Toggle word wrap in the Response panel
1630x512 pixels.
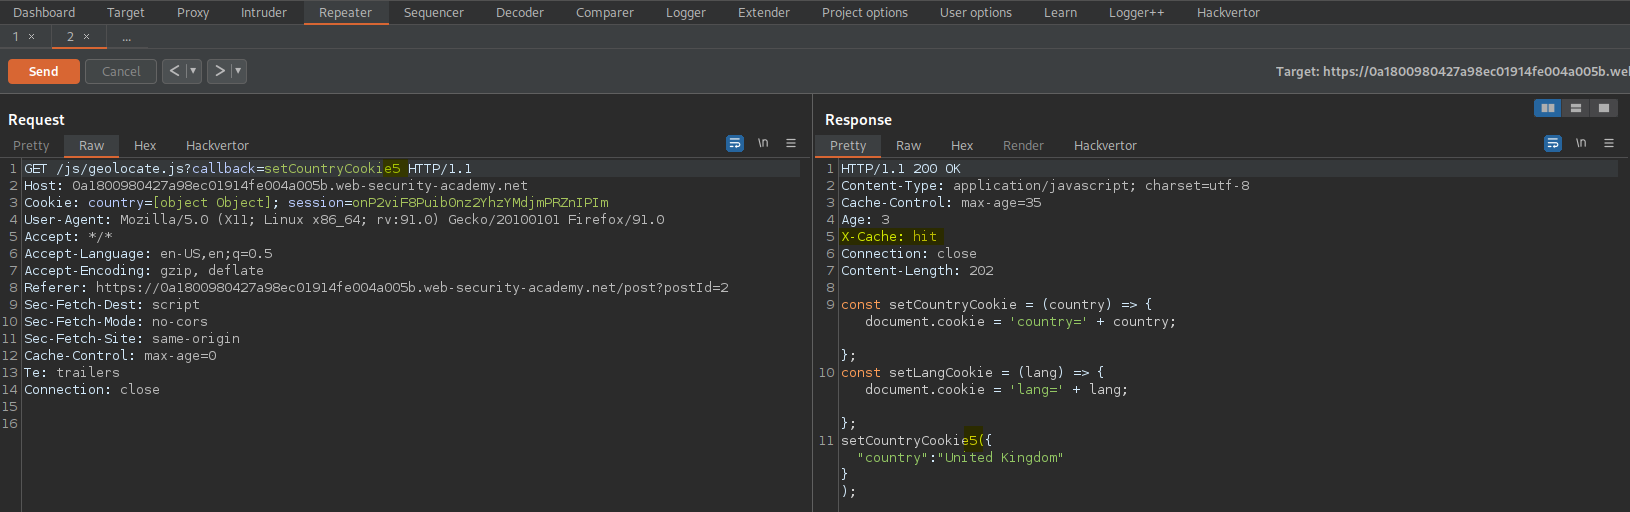point(1553,144)
